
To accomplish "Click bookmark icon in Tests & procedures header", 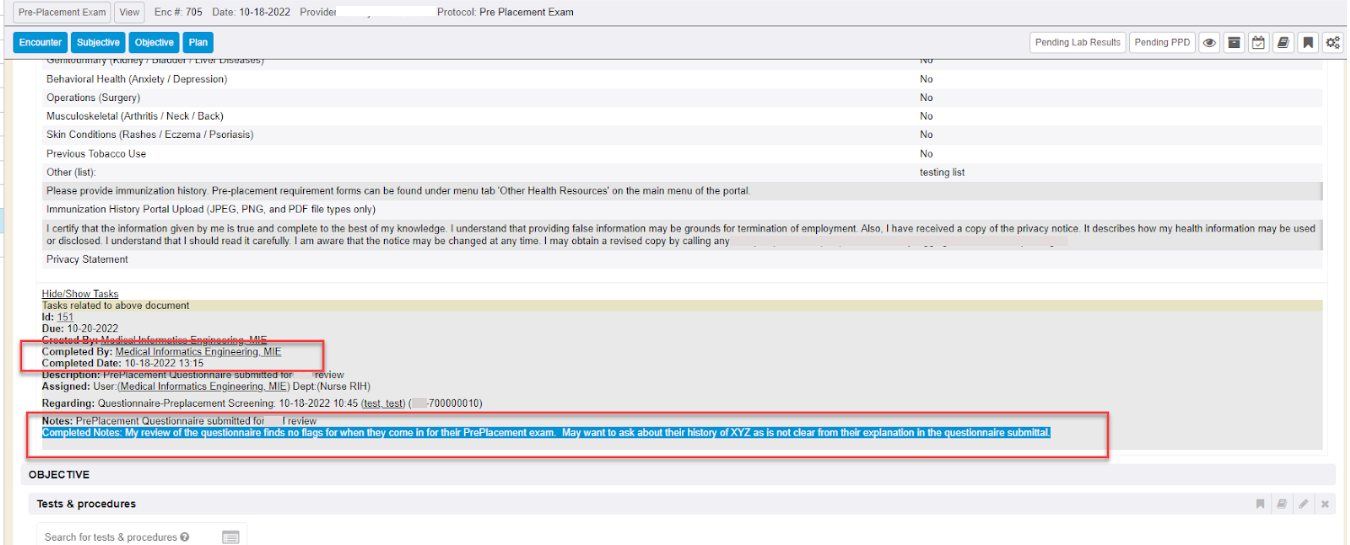I will [1260, 504].
